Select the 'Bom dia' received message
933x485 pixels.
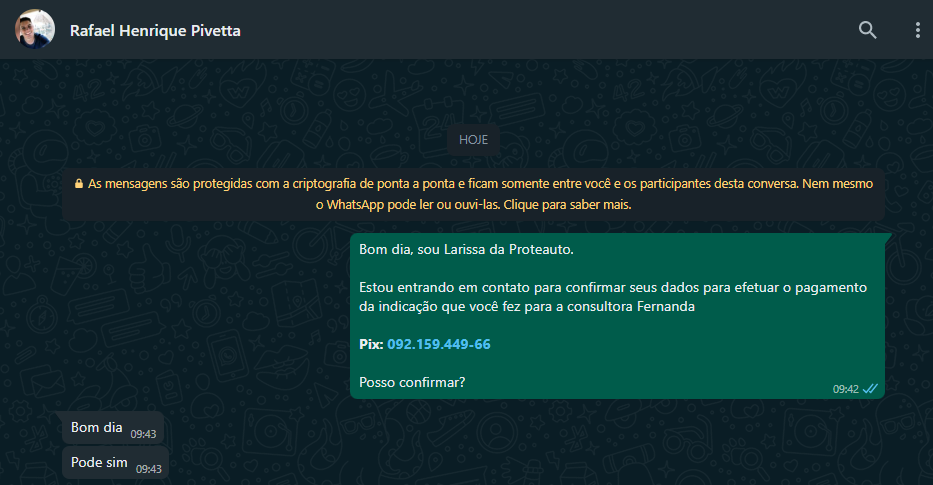[x=97, y=427]
